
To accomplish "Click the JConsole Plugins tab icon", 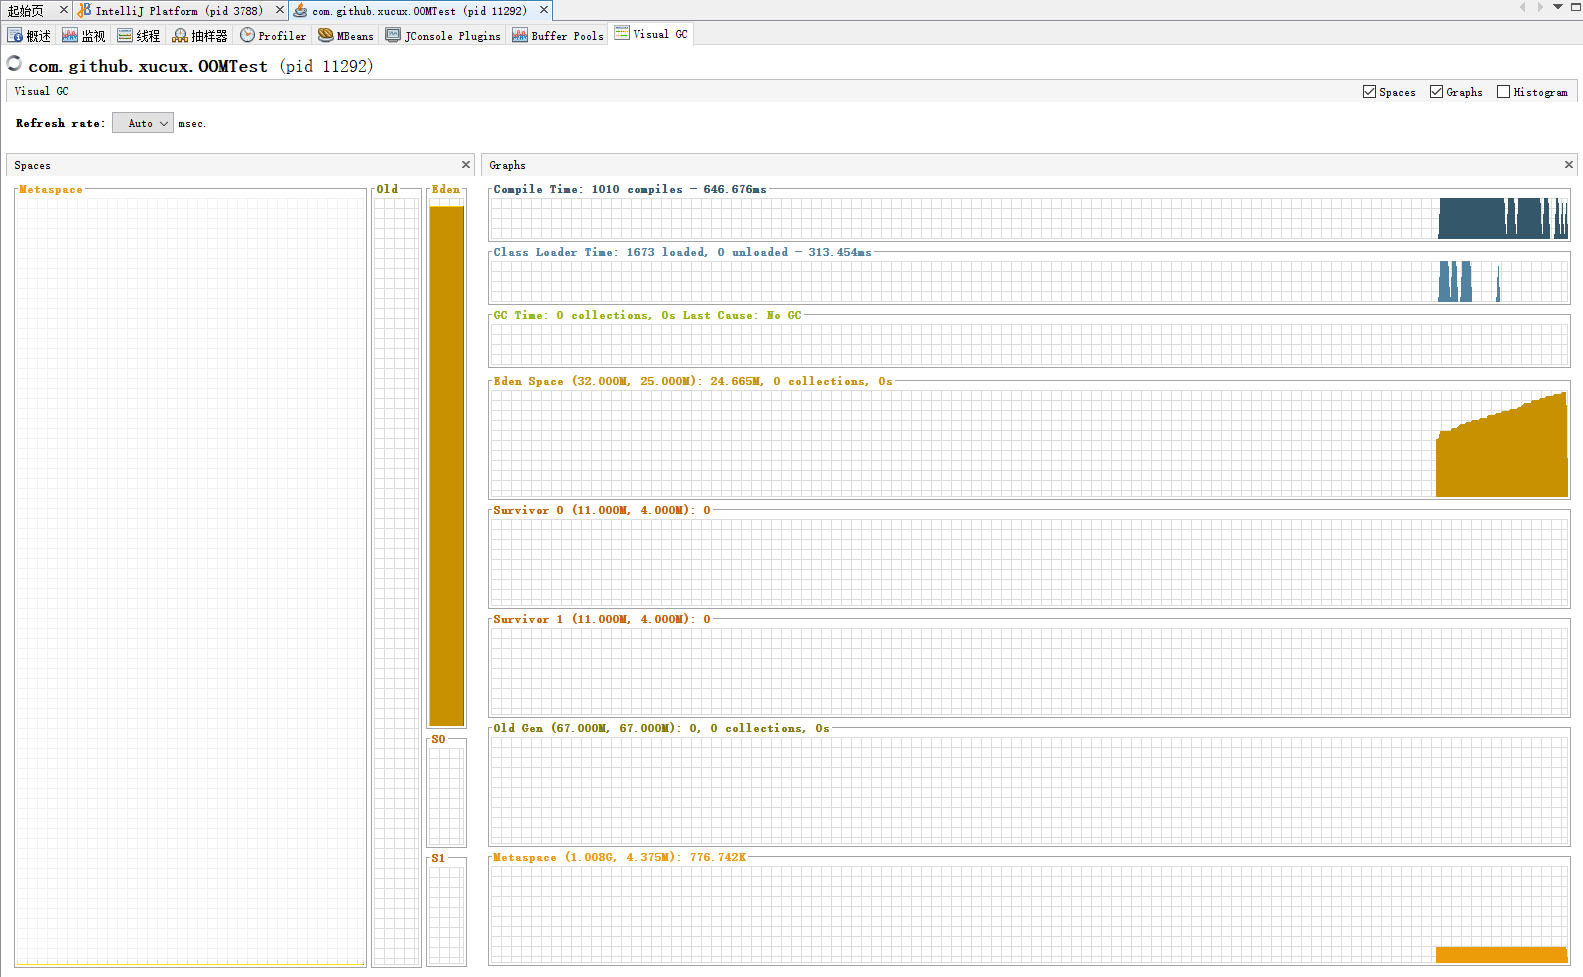I will pos(393,36).
